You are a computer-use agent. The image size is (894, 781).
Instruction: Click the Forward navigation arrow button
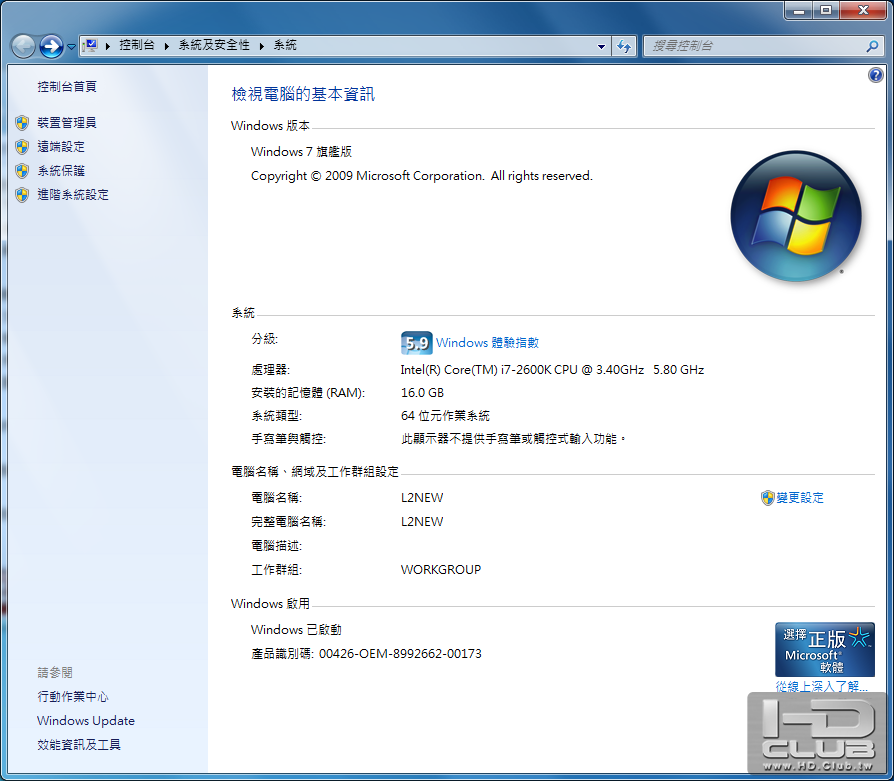tap(51, 46)
